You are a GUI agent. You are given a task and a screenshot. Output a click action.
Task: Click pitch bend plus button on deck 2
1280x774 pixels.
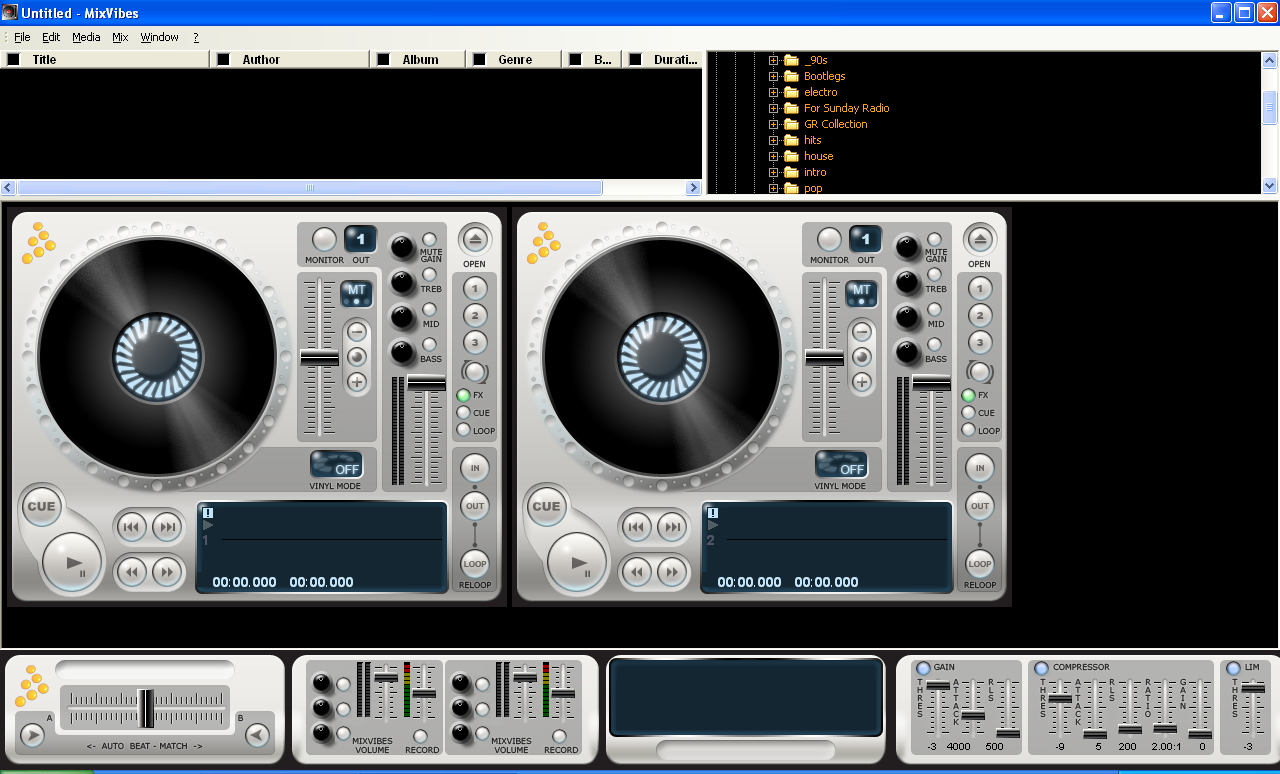[862, 381]
